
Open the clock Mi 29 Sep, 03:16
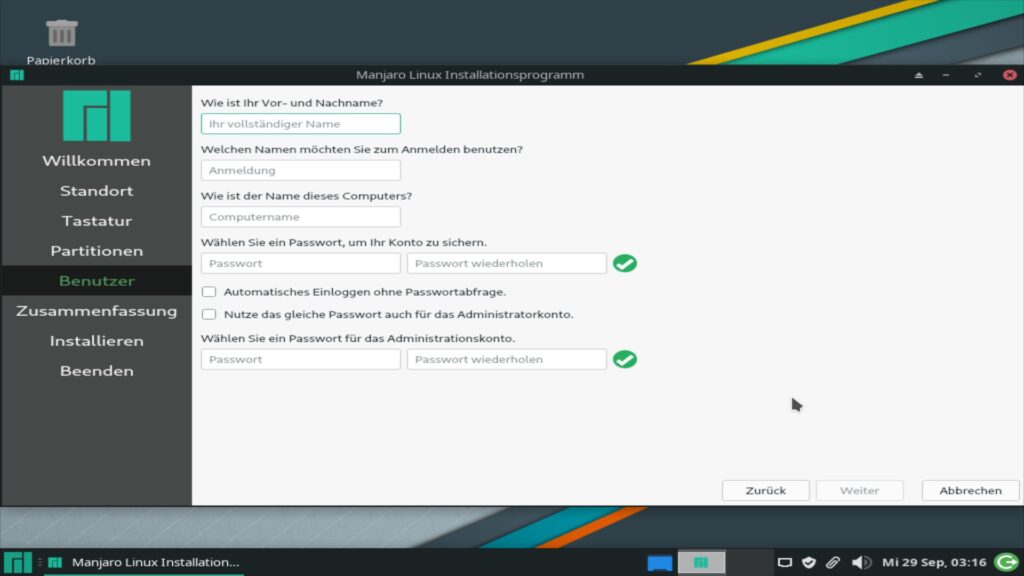click(x=934, y=562)
